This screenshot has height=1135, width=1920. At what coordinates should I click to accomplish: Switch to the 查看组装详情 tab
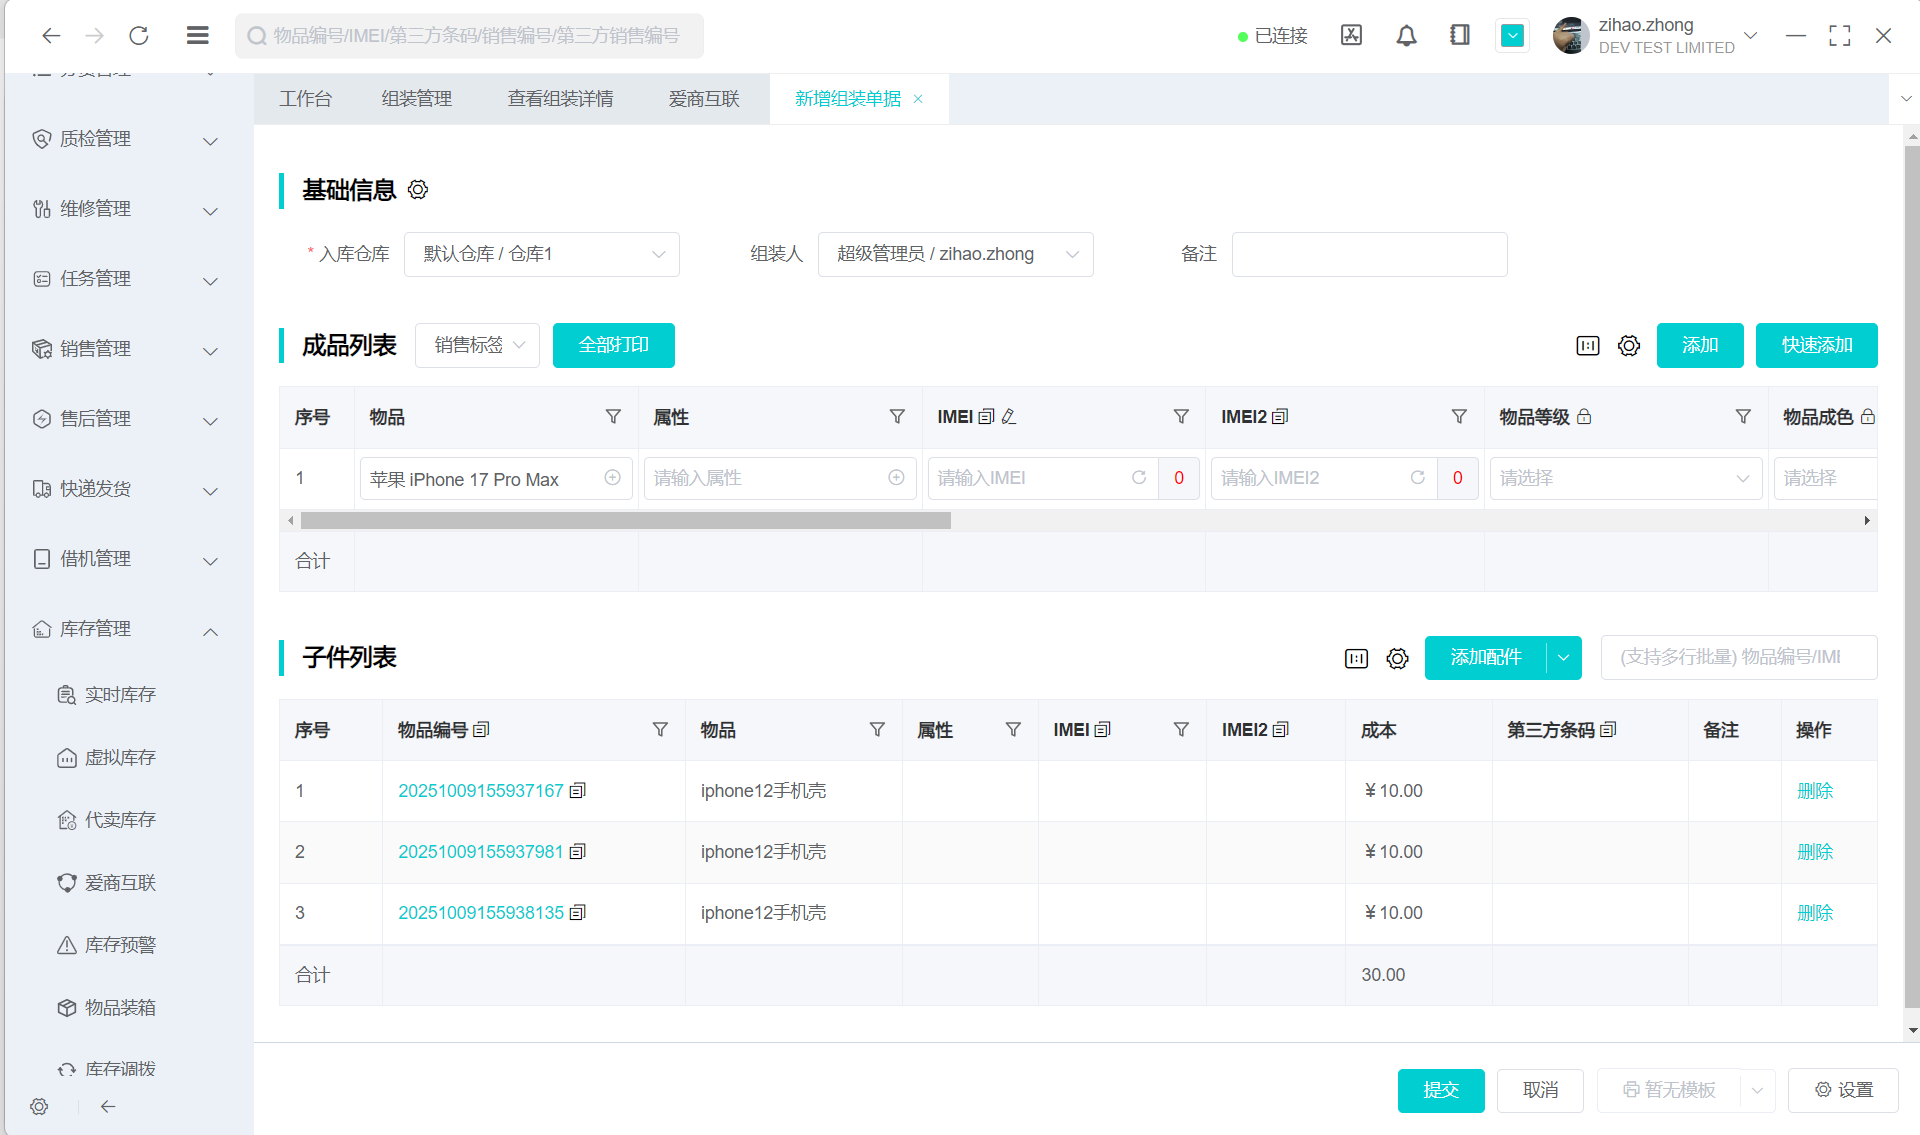(560, 99)
